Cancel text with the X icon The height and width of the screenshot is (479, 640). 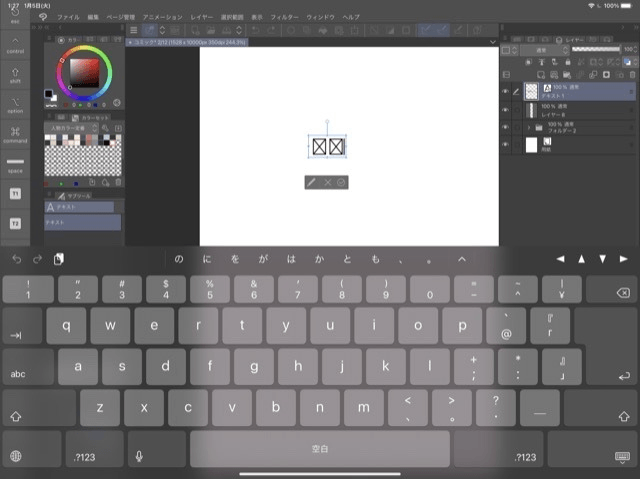point(327,182)
